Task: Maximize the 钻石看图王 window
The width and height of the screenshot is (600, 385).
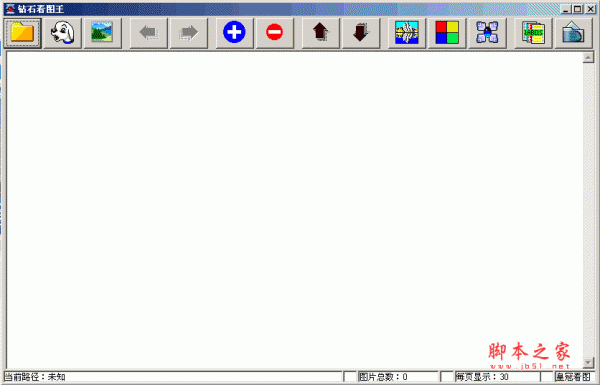Action: (x=578, y=9)
